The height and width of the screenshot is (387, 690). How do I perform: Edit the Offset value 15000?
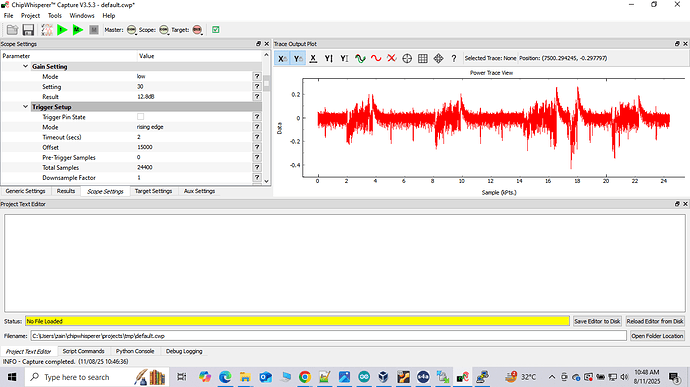tap(194, 147)
